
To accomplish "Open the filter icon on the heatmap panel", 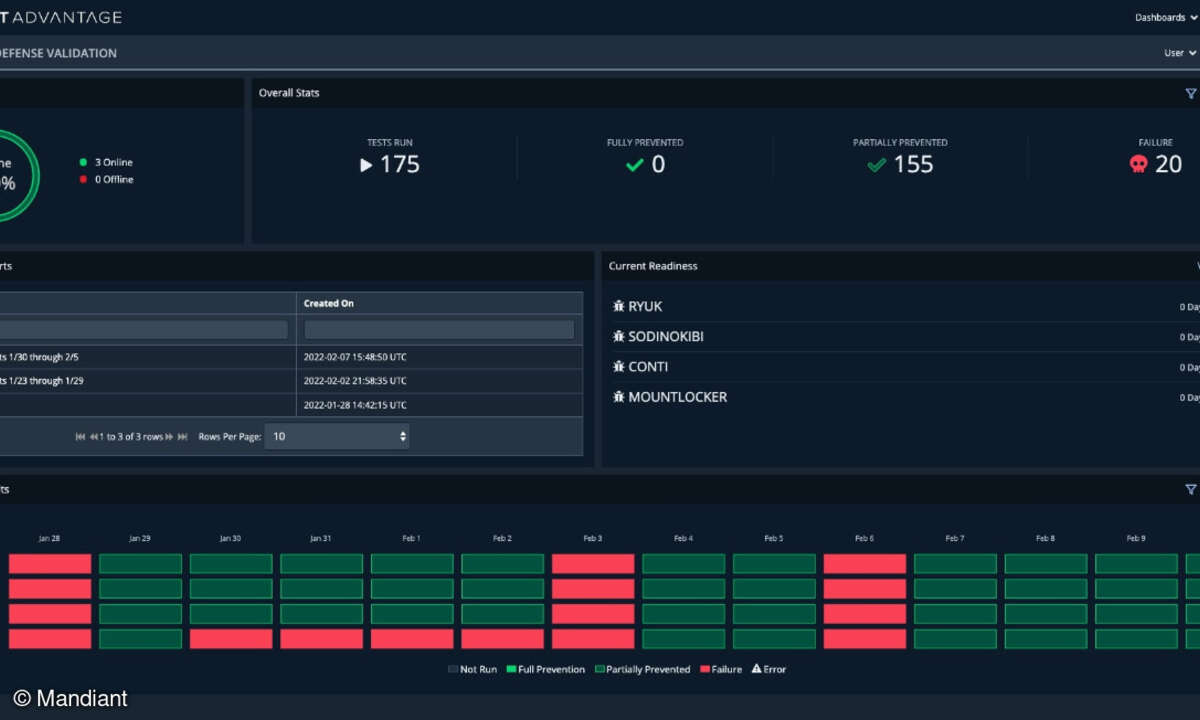I will [1190, 489].
